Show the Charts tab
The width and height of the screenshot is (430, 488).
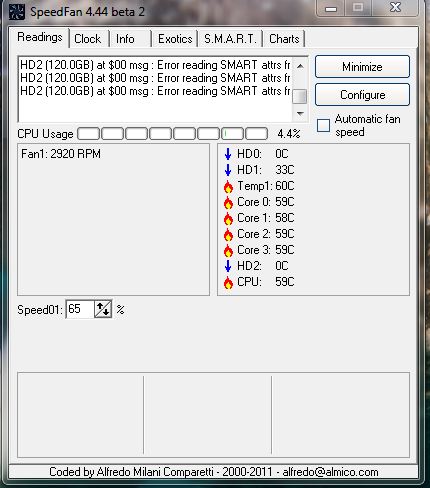tap(284, 39)
